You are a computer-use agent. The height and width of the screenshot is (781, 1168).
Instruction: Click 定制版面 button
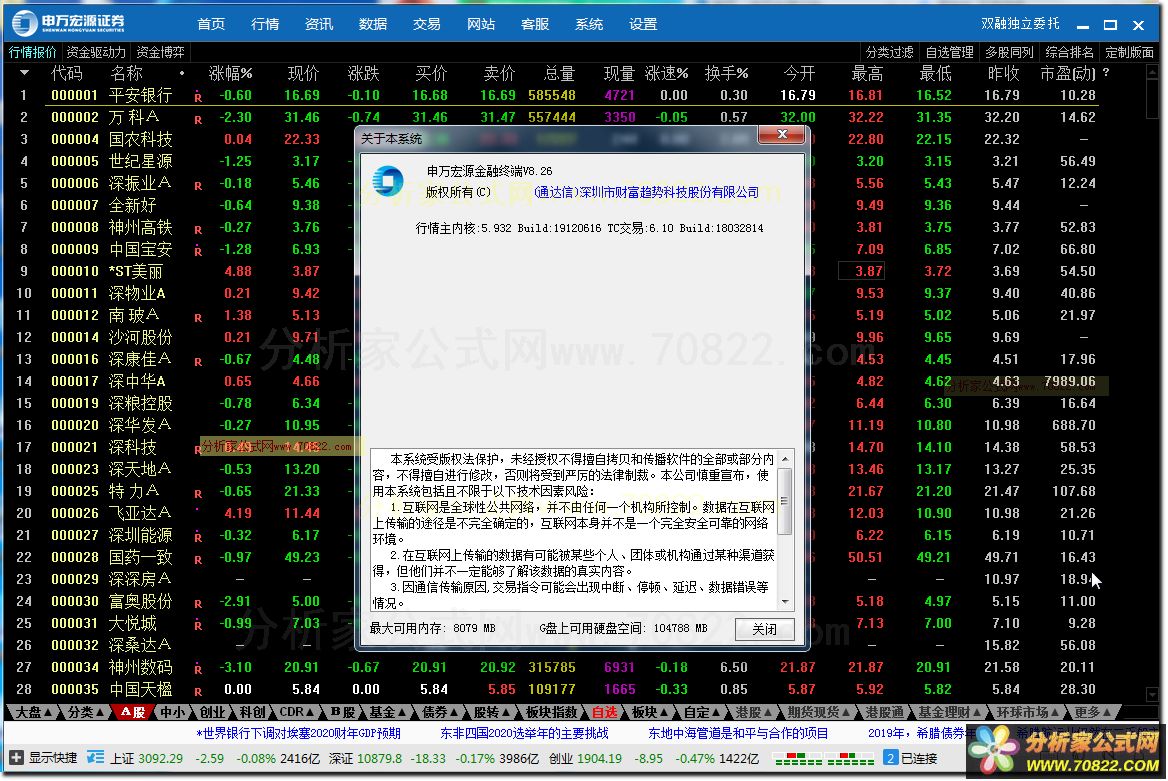(x=1129, y=51)
